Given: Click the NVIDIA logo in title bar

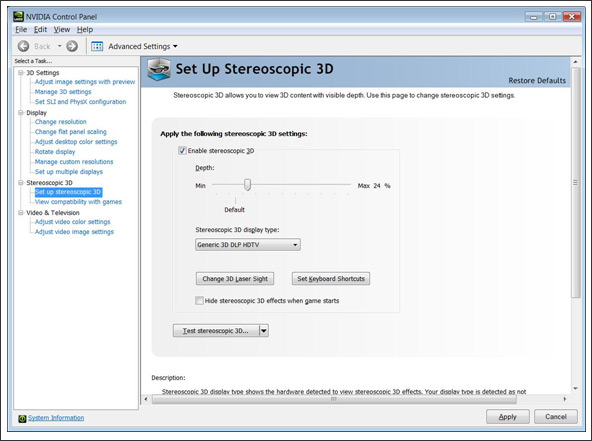Looking at the screenshot, I should tap(18, 16).
